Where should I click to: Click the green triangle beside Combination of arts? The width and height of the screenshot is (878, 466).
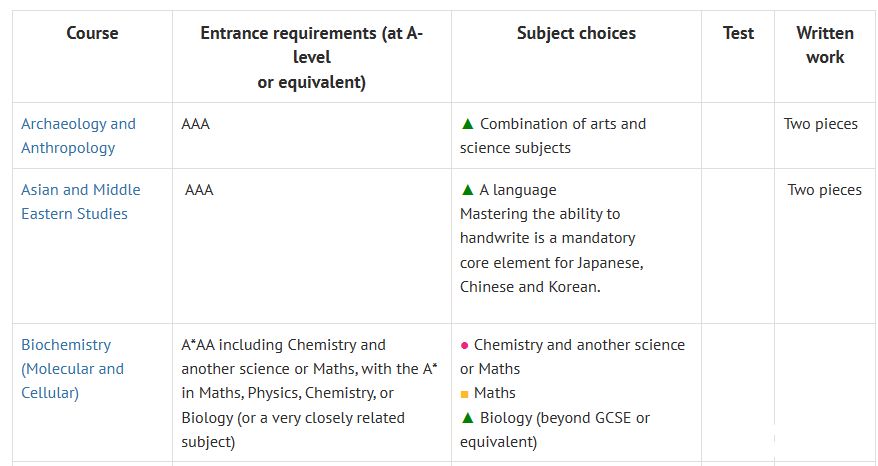(468, 124)
